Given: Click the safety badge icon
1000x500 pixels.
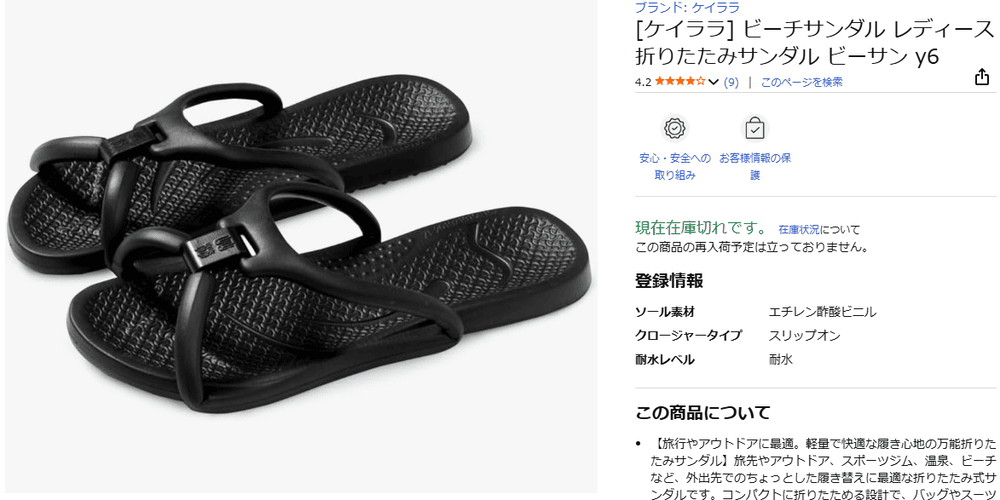Looking at the screenshot, I should (674, 128).
